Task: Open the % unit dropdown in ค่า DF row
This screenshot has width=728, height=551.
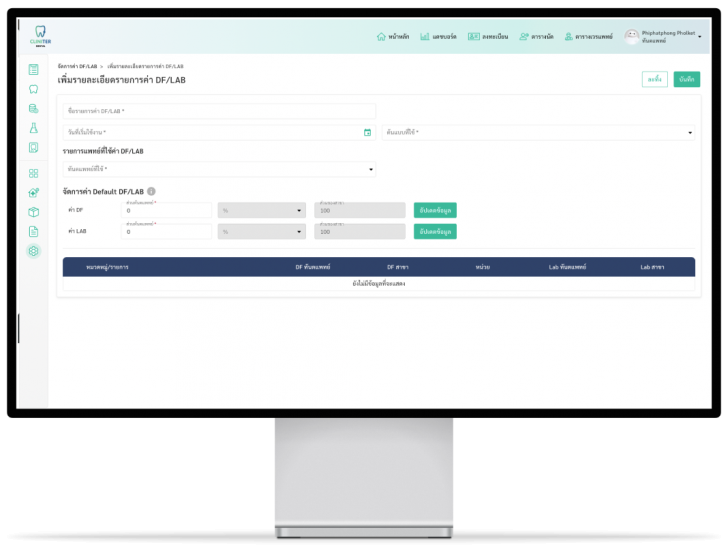Action: [262, 210]
